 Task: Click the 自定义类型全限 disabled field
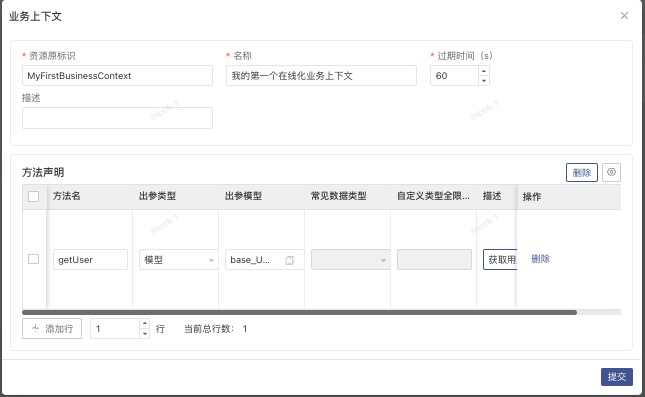pos(434,260)
